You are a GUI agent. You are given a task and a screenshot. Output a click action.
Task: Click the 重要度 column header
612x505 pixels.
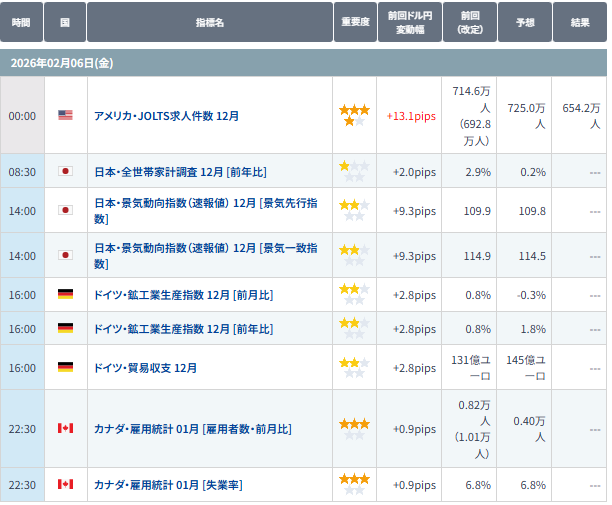point(354,22)
